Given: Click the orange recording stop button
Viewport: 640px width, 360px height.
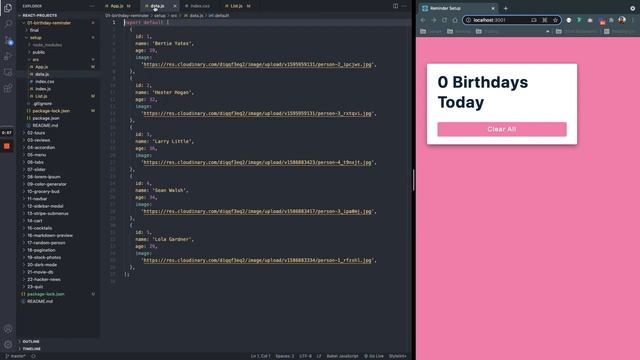Looking at the screenshot, I should [x=7, y=146].
